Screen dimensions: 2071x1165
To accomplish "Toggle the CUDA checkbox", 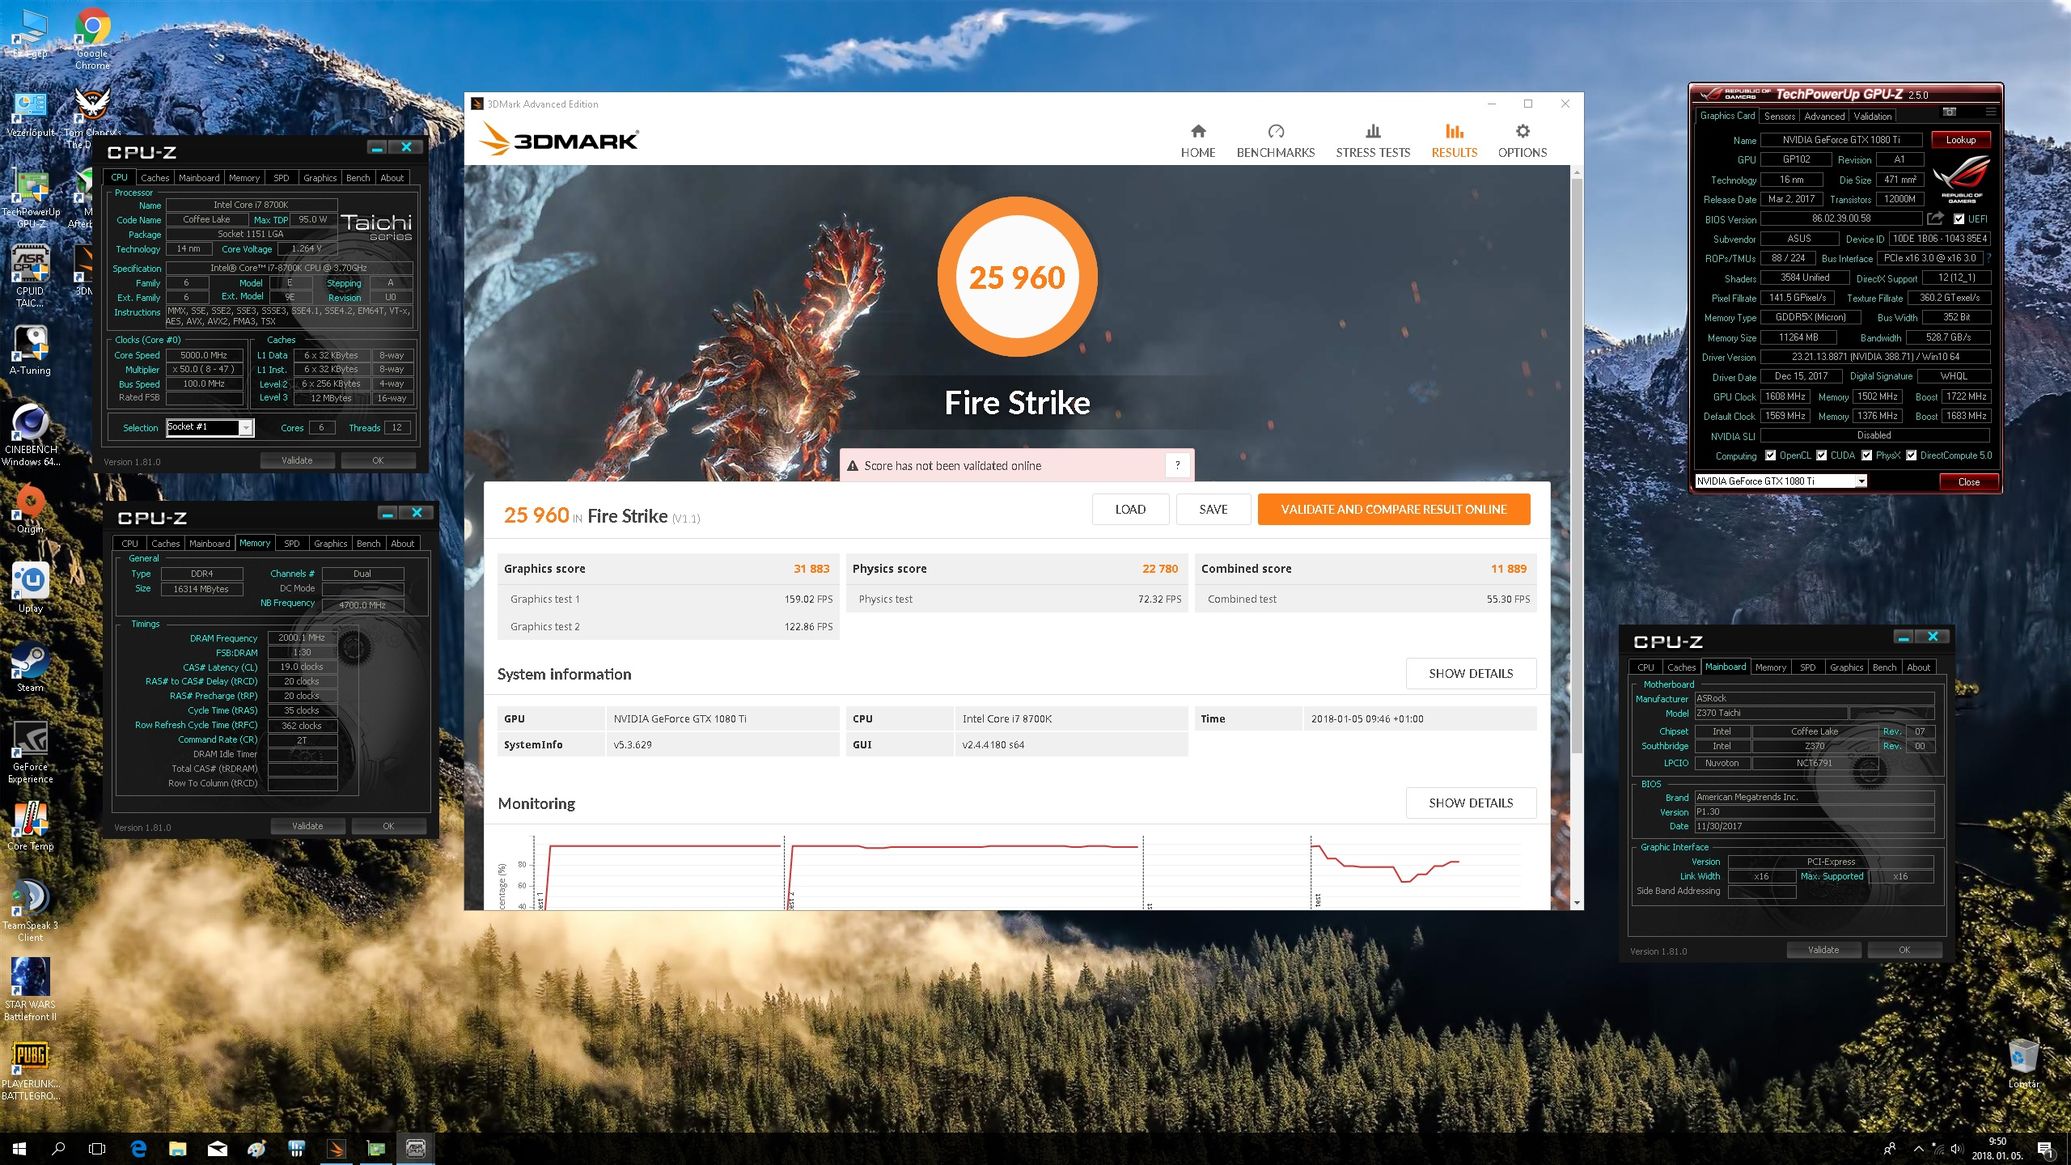I will [1821, 456].
